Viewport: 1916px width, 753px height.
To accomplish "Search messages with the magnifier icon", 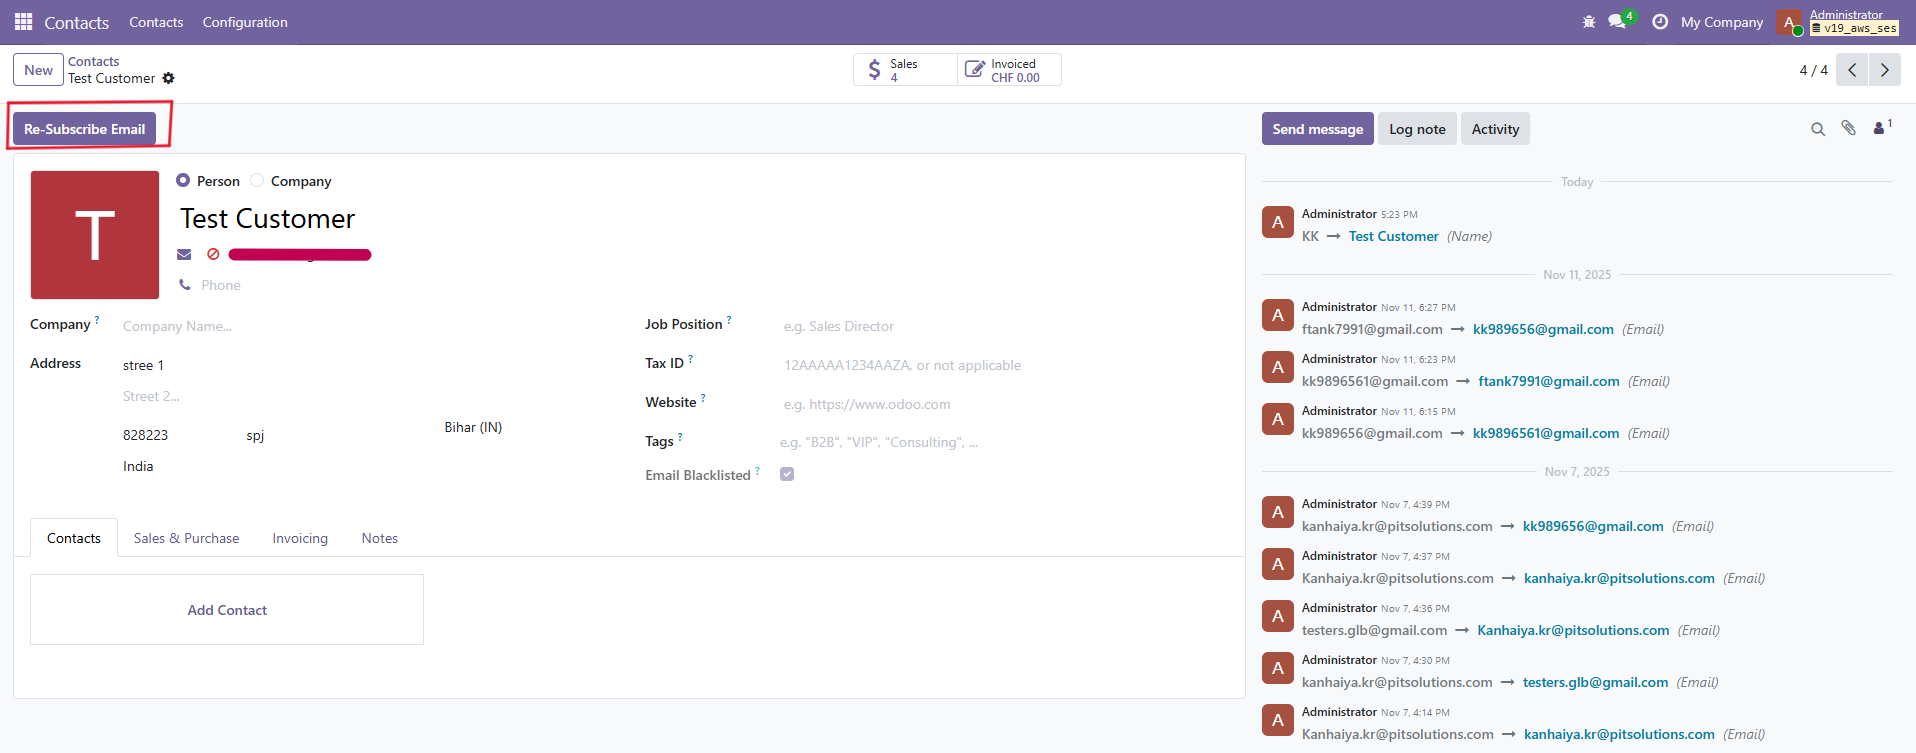I will (1818, 129).
